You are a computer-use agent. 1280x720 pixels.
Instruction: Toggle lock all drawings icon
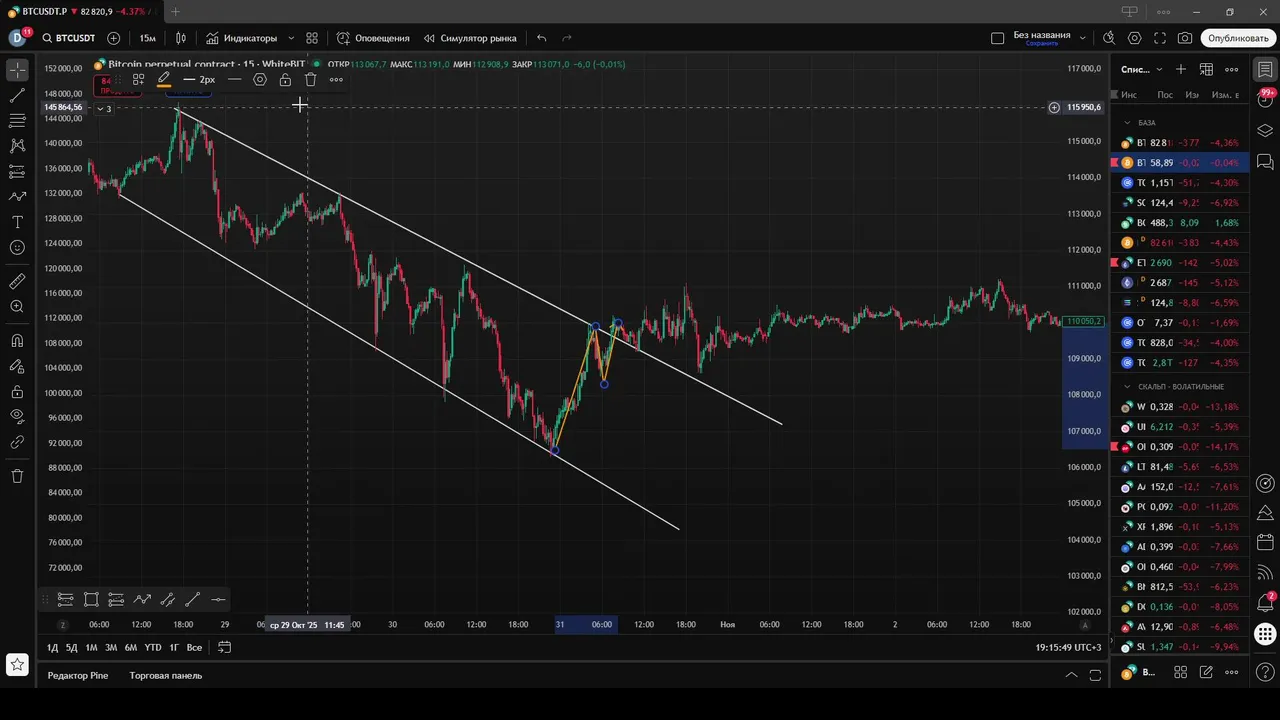[17, 391]
